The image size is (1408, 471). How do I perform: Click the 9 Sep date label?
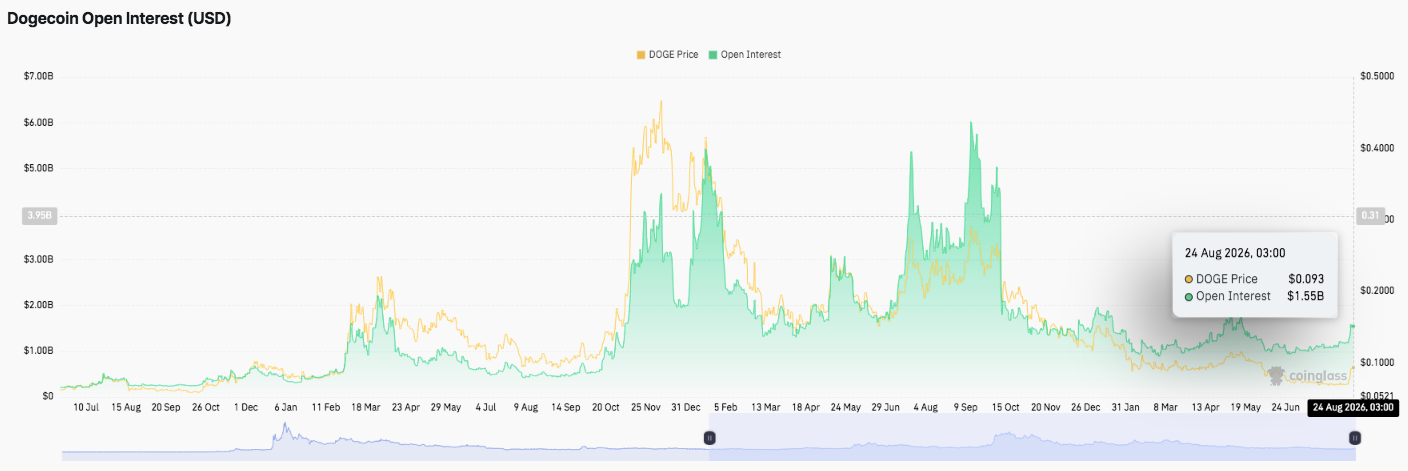(x=965, y=408)
